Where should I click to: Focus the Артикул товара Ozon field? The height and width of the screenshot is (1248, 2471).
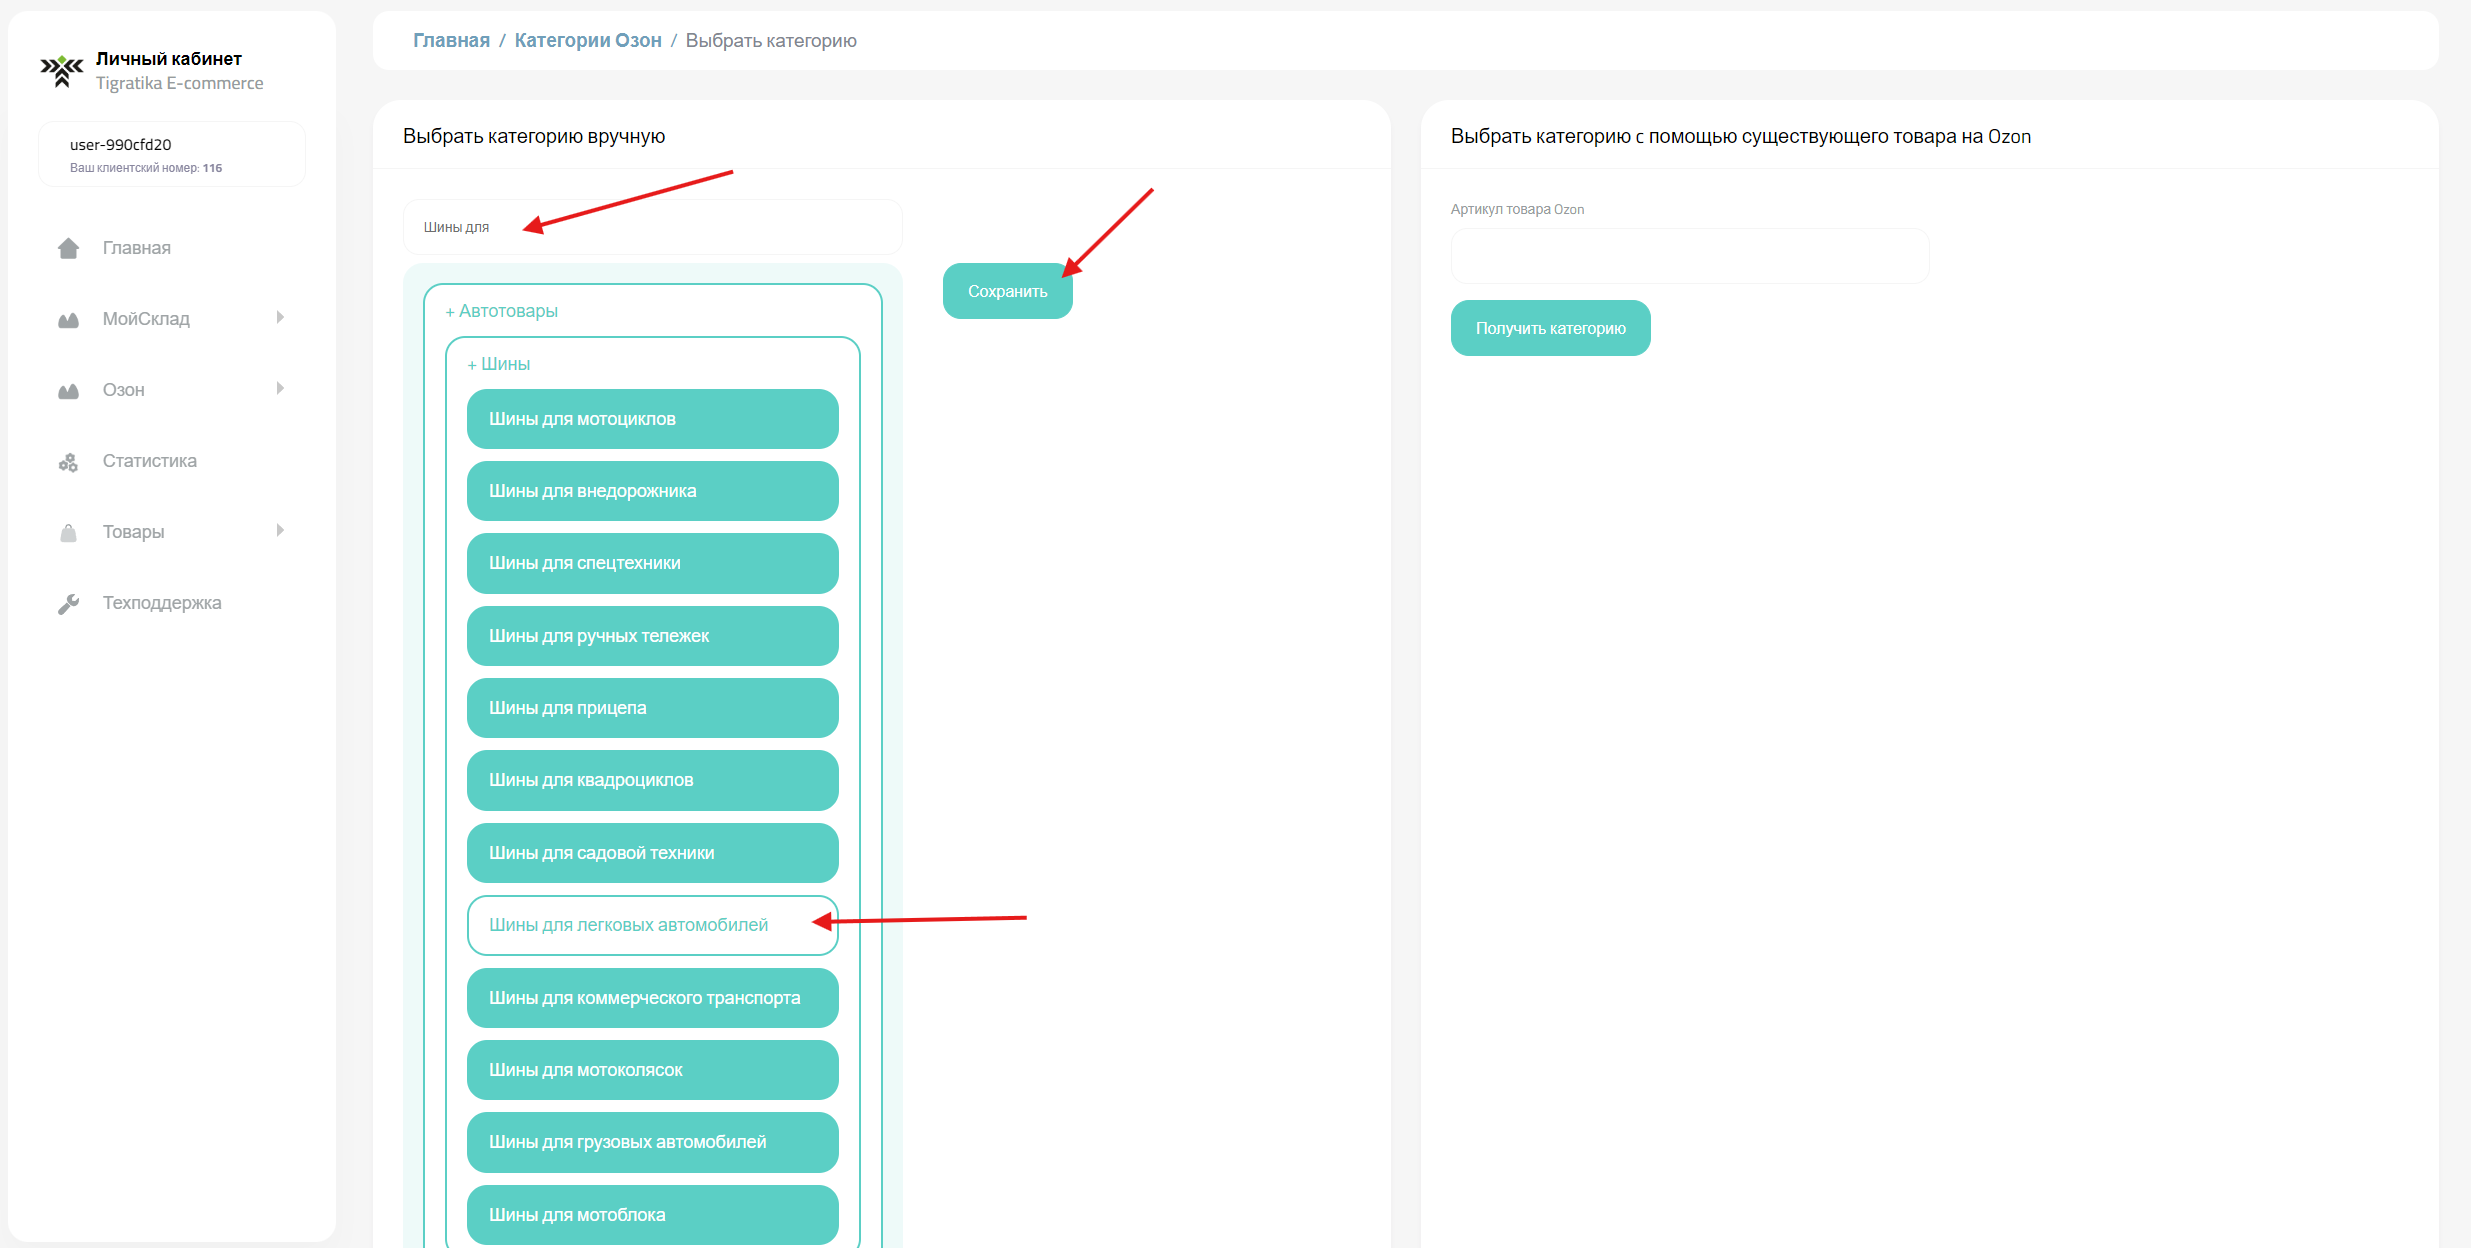pyautogui.click(x=1690, y=256)
